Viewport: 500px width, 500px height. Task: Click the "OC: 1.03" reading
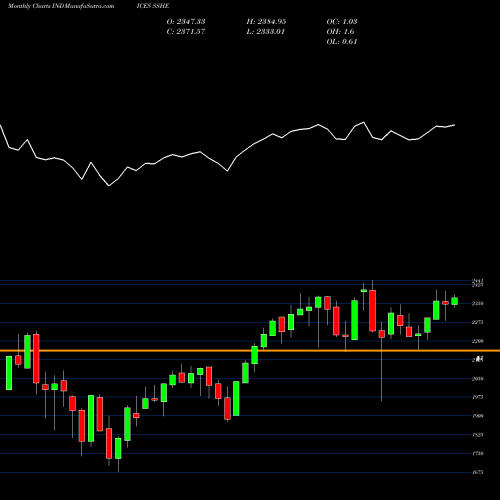pos(342,22)
